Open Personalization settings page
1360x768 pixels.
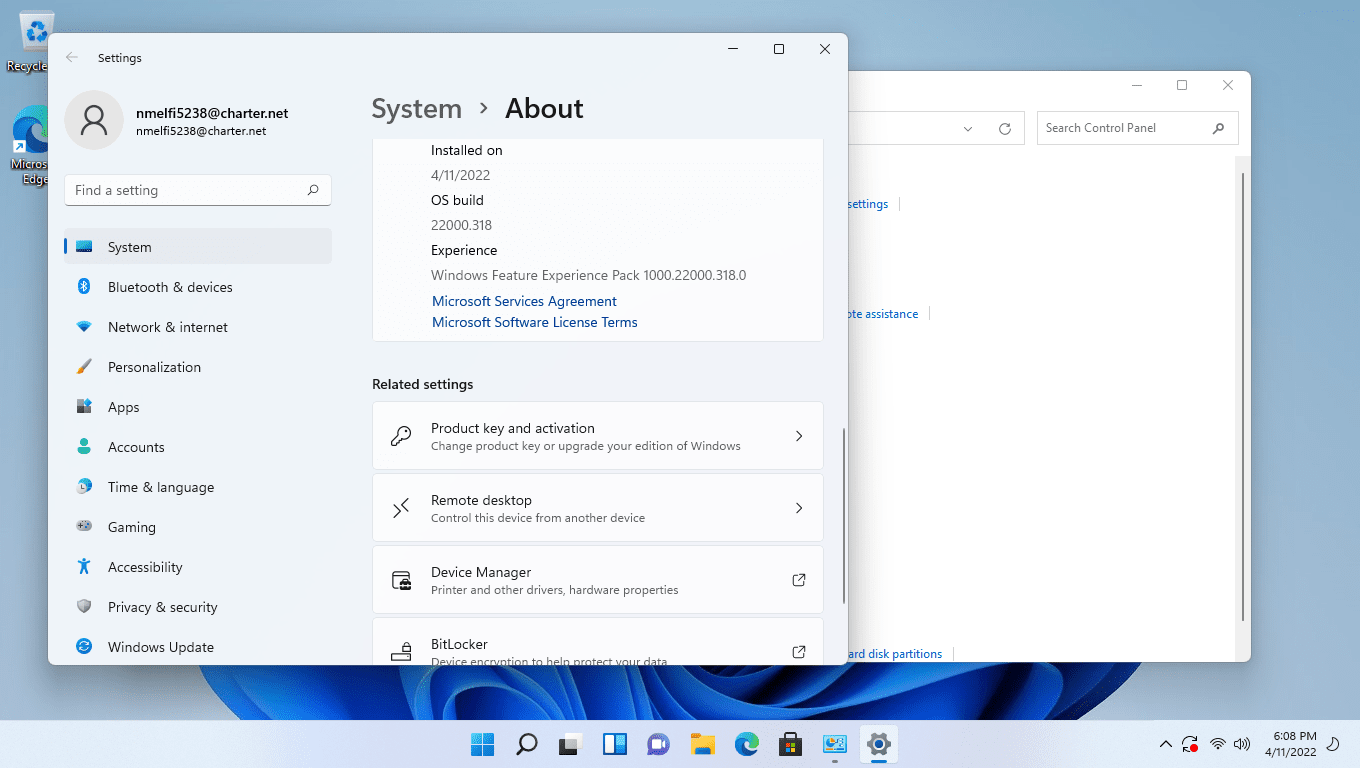[198, 367]
